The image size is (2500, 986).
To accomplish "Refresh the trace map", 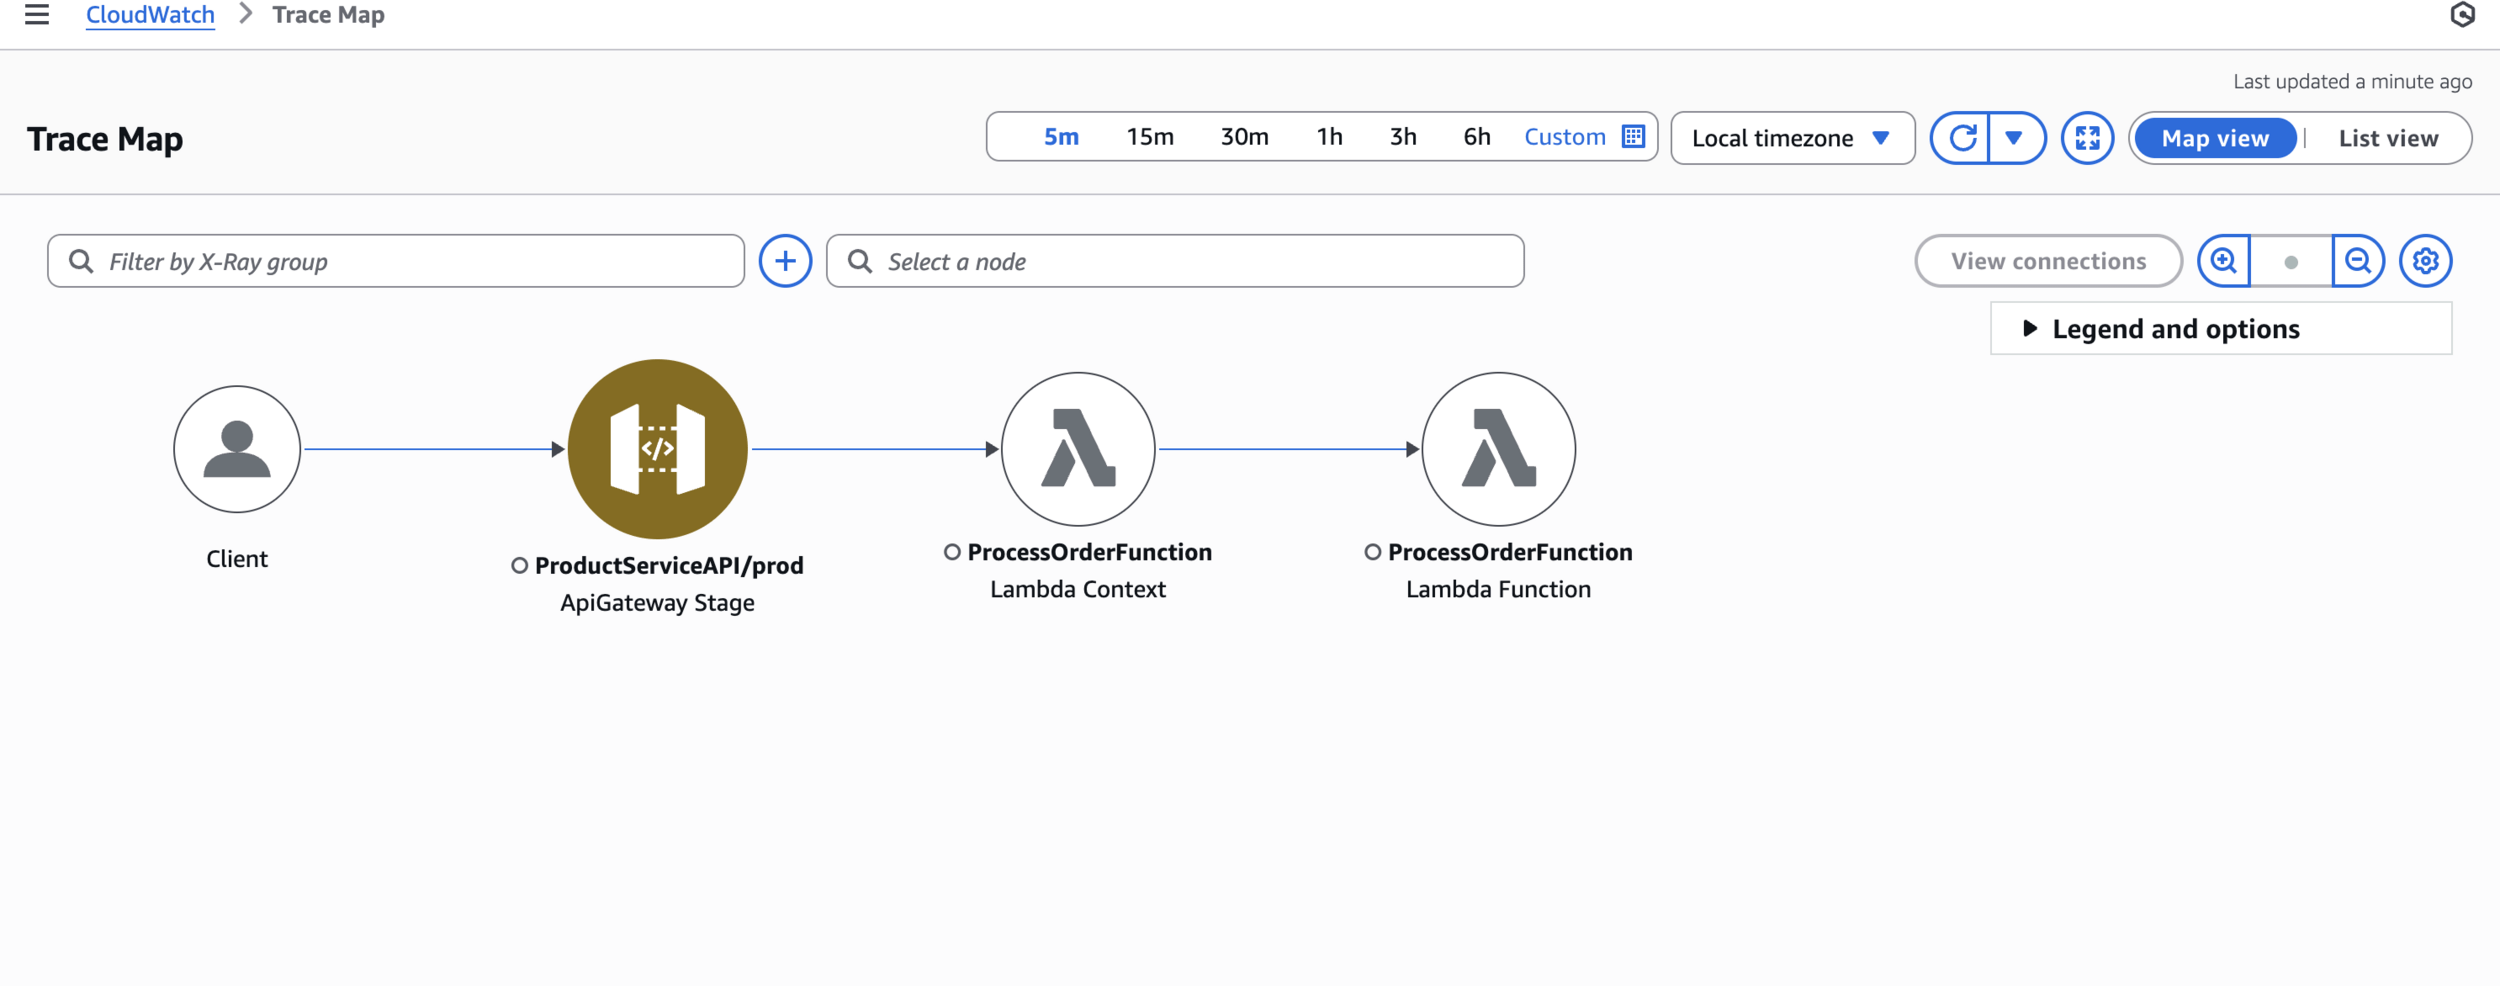I will tap(1961, 138).
